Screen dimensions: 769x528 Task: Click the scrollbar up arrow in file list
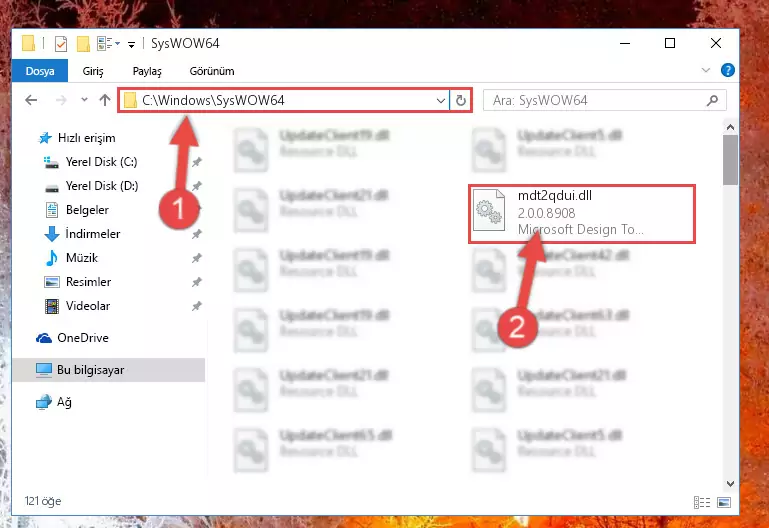point(730,127)
